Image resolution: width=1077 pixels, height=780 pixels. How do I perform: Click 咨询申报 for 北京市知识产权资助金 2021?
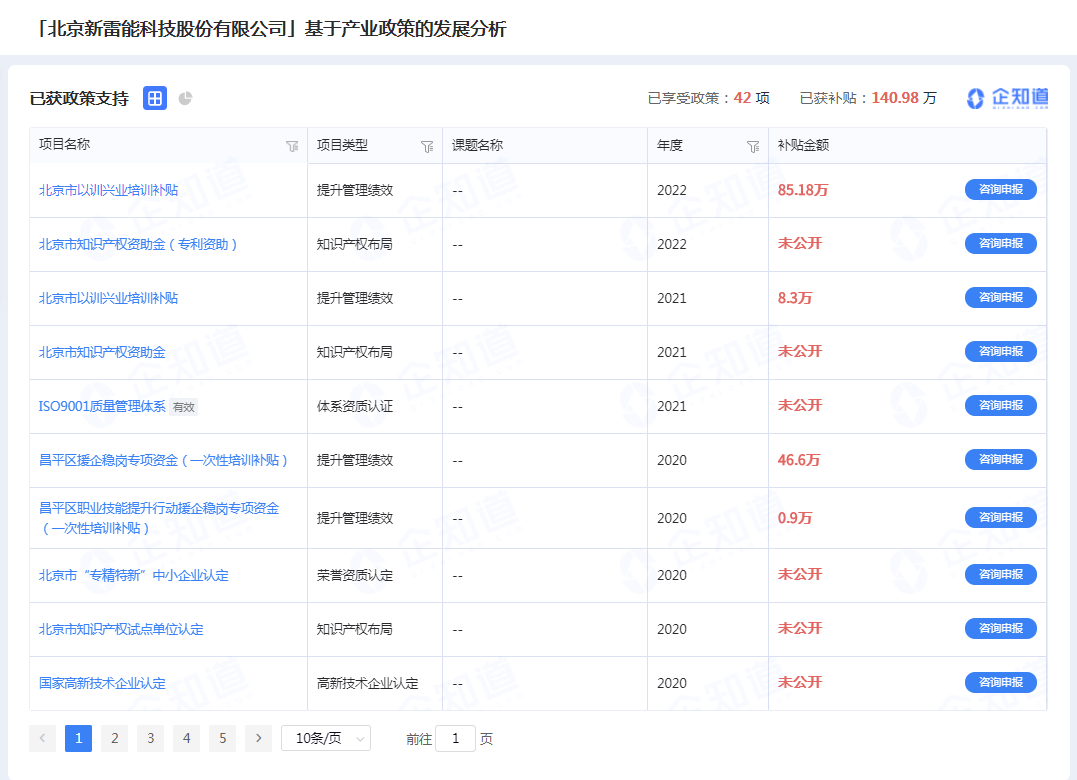1001,352
